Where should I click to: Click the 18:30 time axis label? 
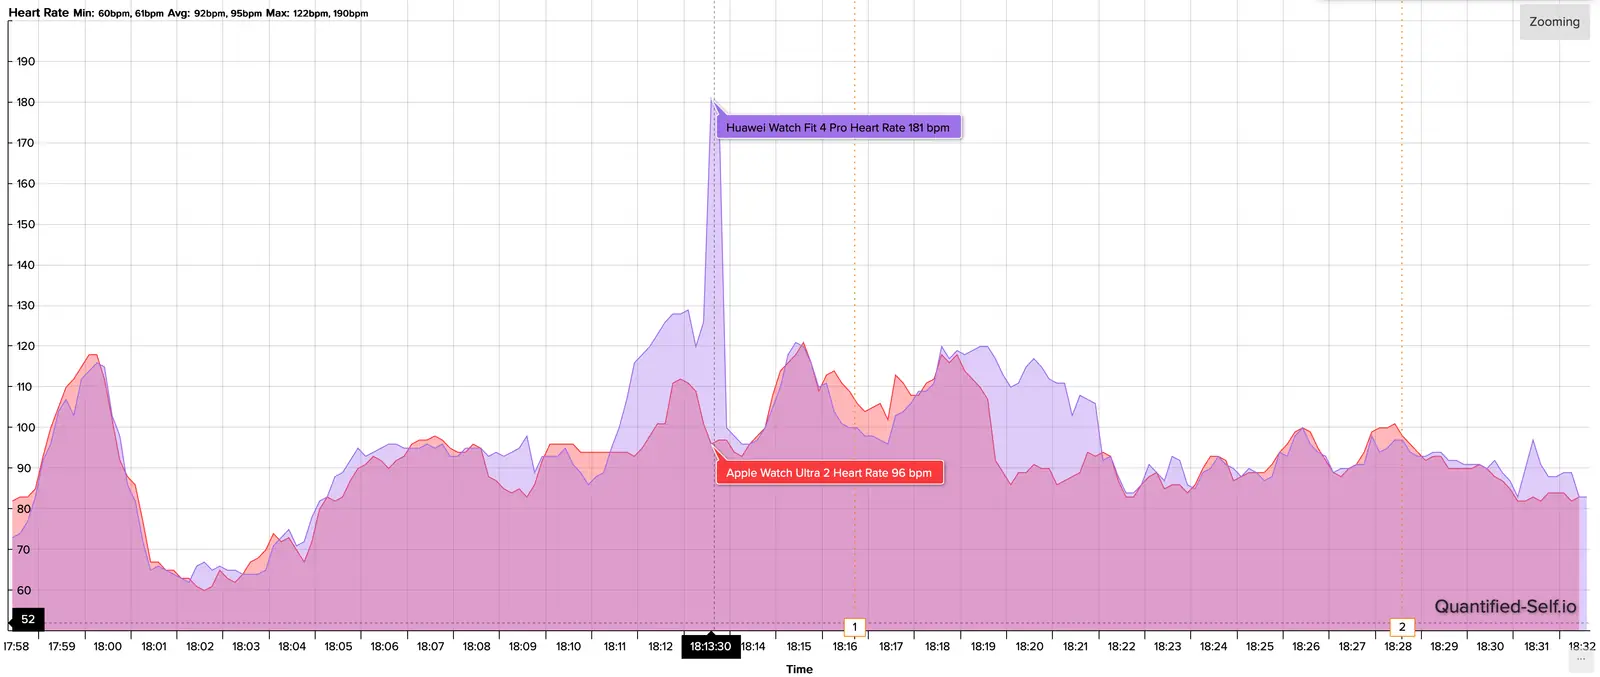tap(1490, 646)
